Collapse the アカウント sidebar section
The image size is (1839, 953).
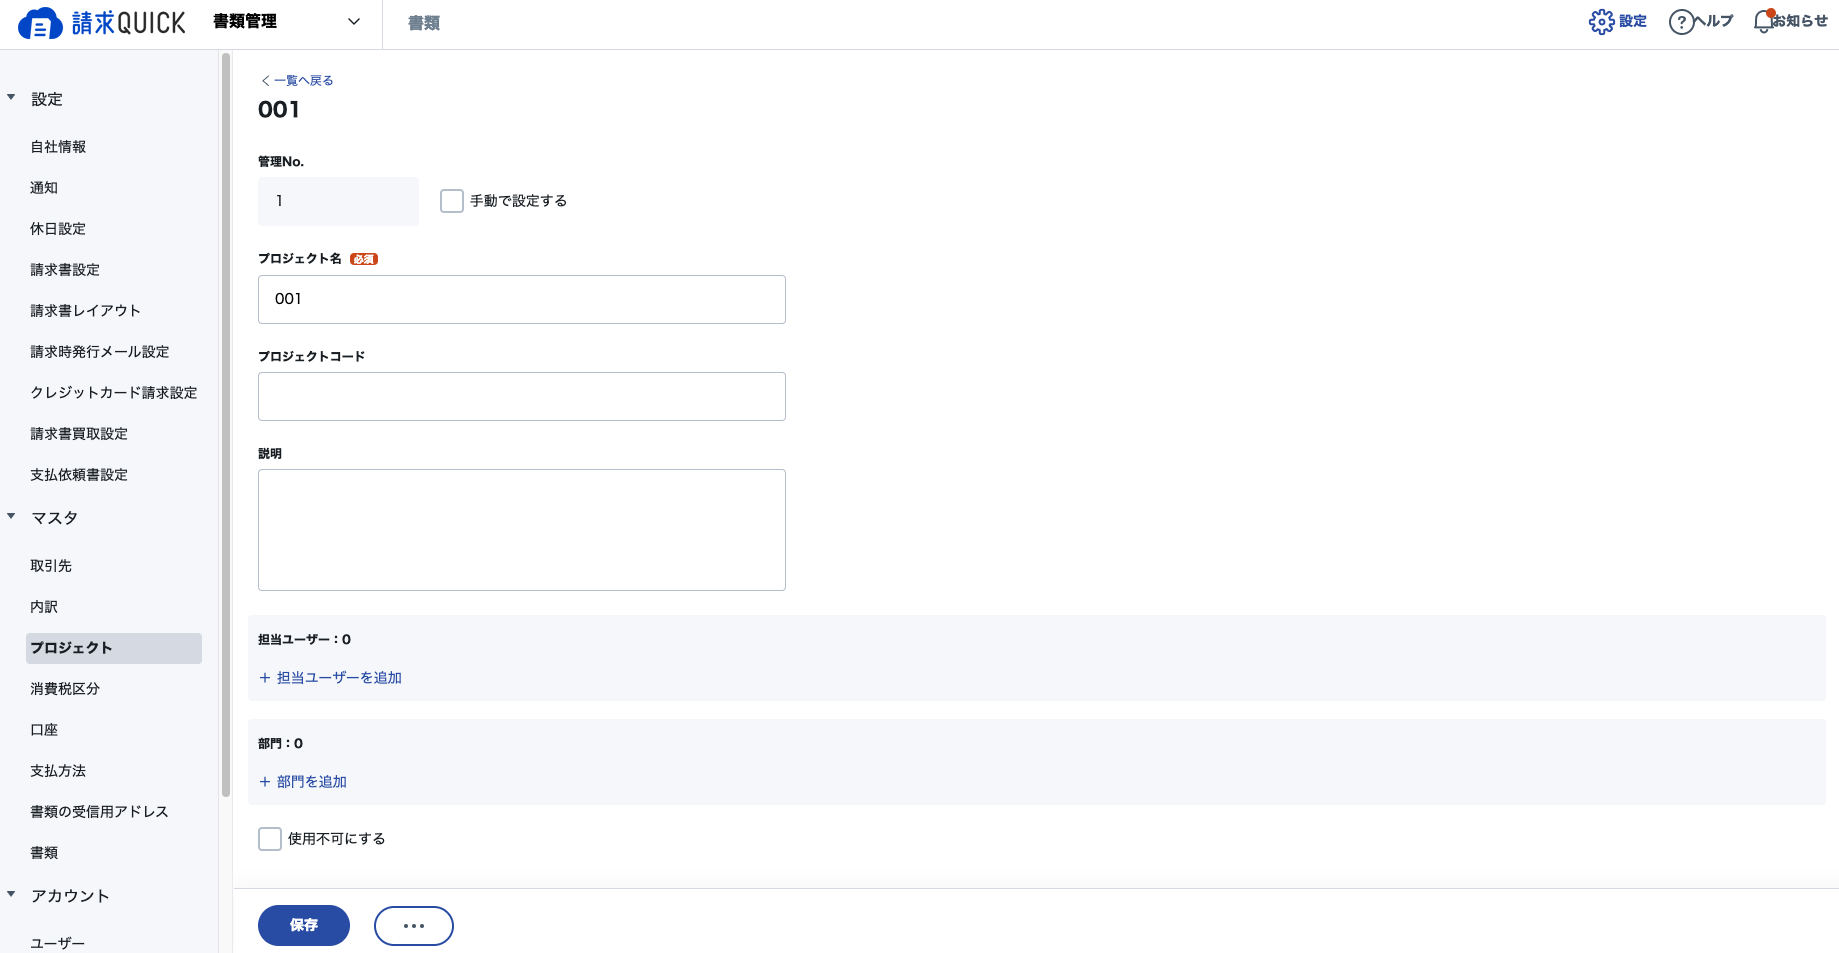[x=11, y=895]
